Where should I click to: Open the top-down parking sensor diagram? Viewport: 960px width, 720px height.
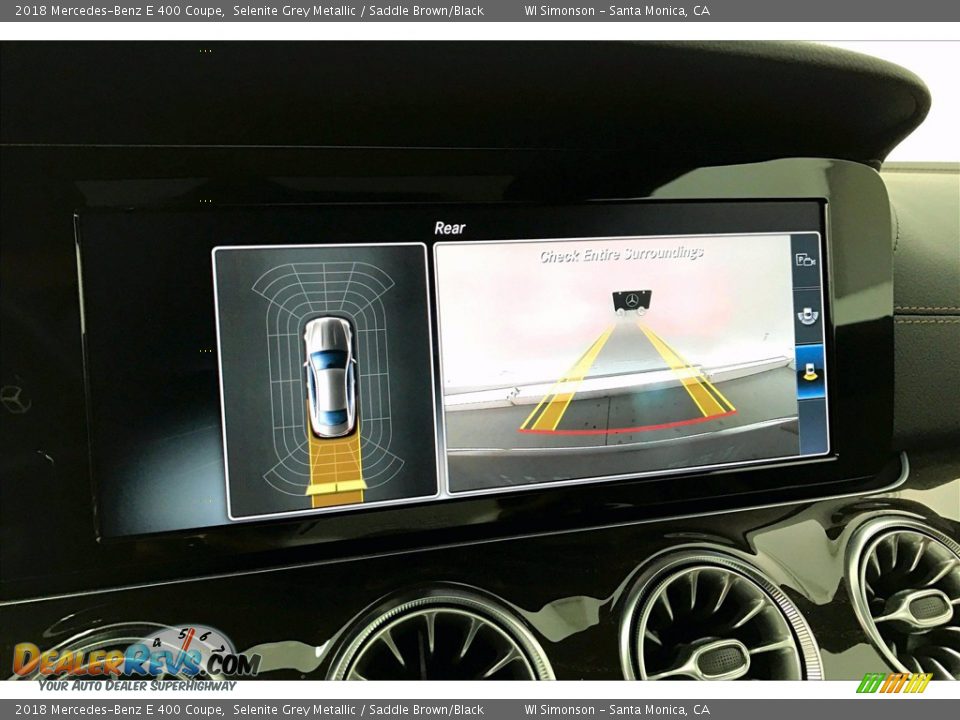tap(325, 381)
